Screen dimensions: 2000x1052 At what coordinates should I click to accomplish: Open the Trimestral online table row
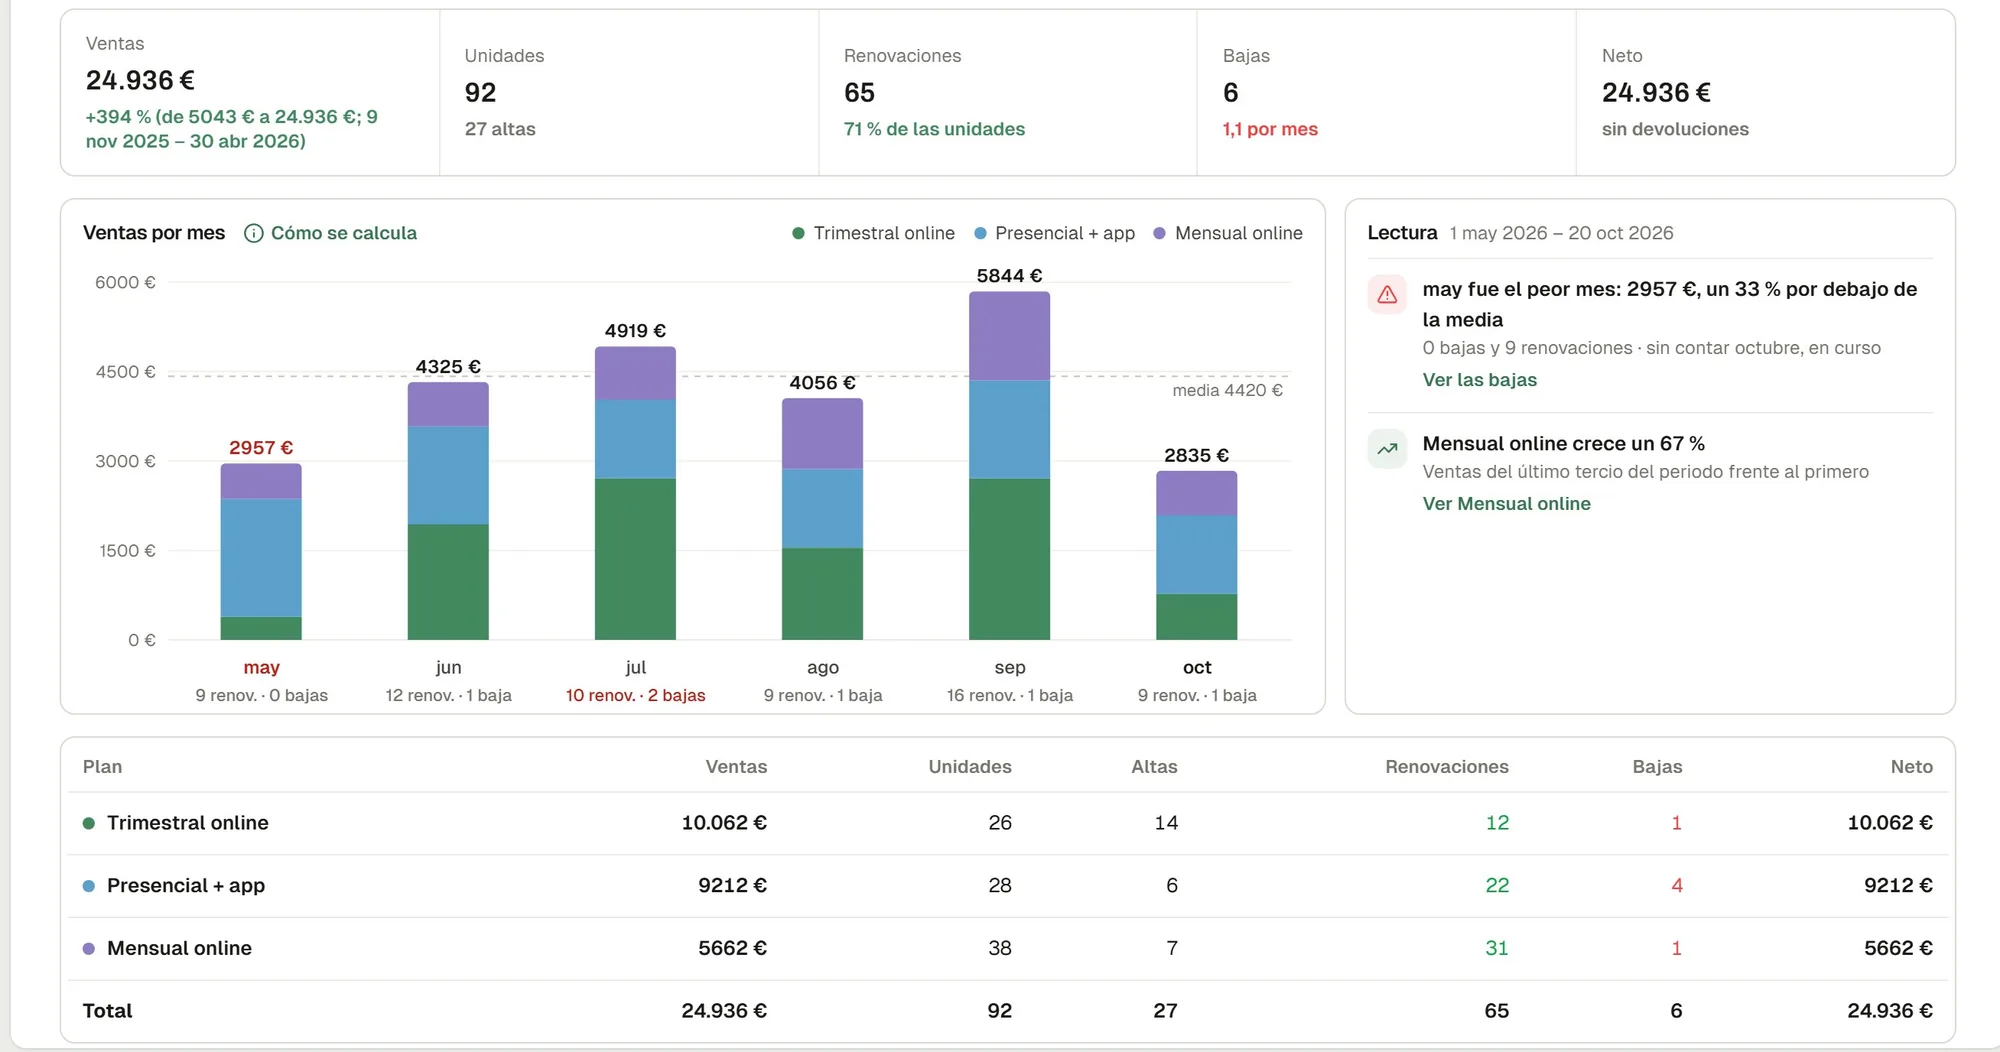point(1008,823)
